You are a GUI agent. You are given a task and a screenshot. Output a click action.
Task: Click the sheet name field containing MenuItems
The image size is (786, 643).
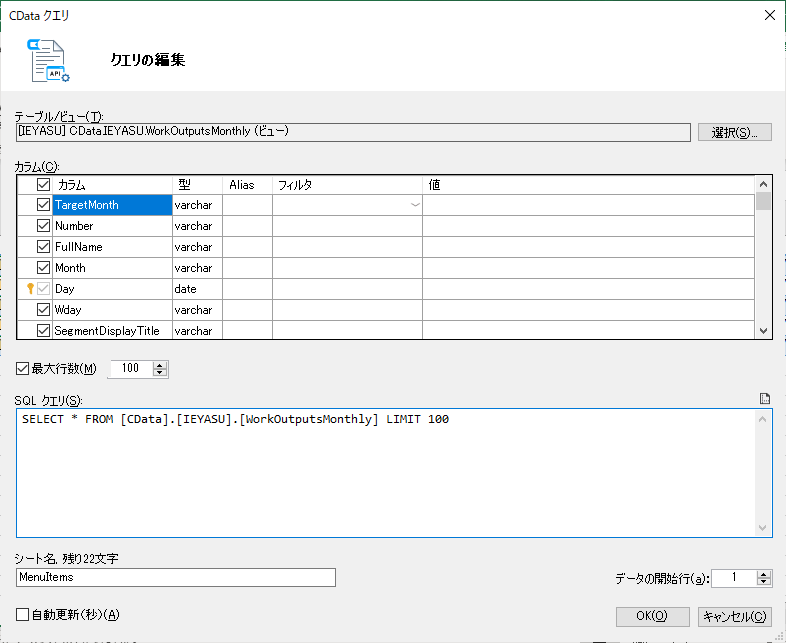176,577
